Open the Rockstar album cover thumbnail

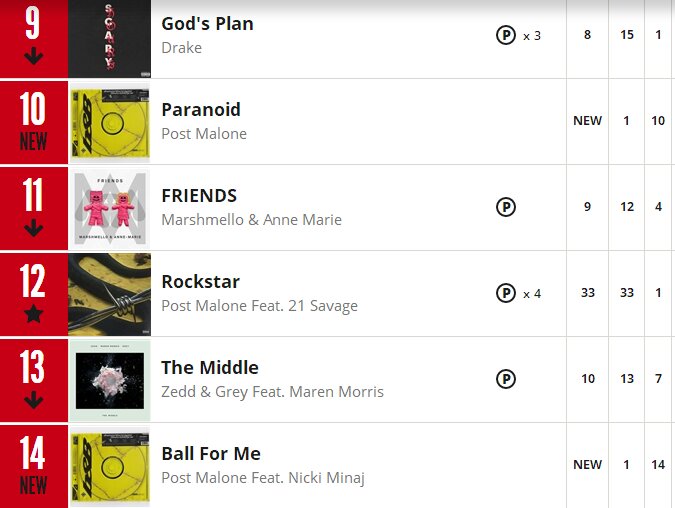(x=110, y=294)
